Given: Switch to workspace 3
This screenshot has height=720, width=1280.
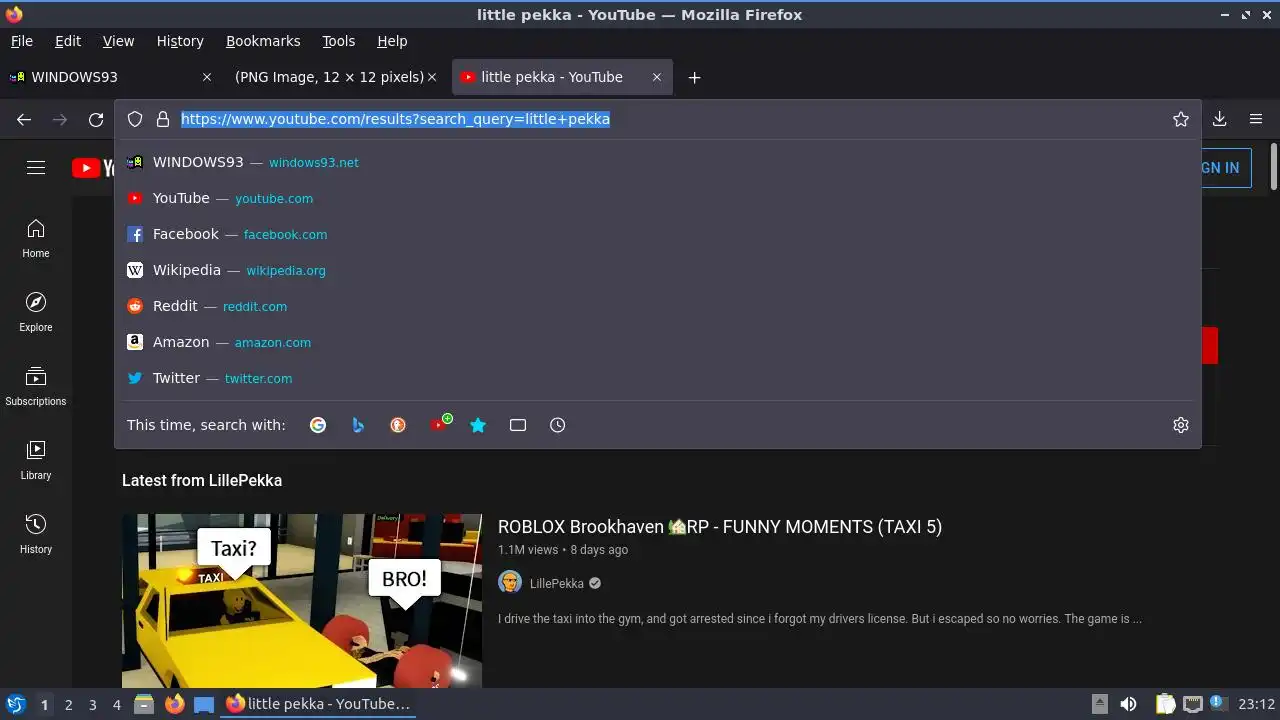Looking at the screenshot, I should [92, 705].
